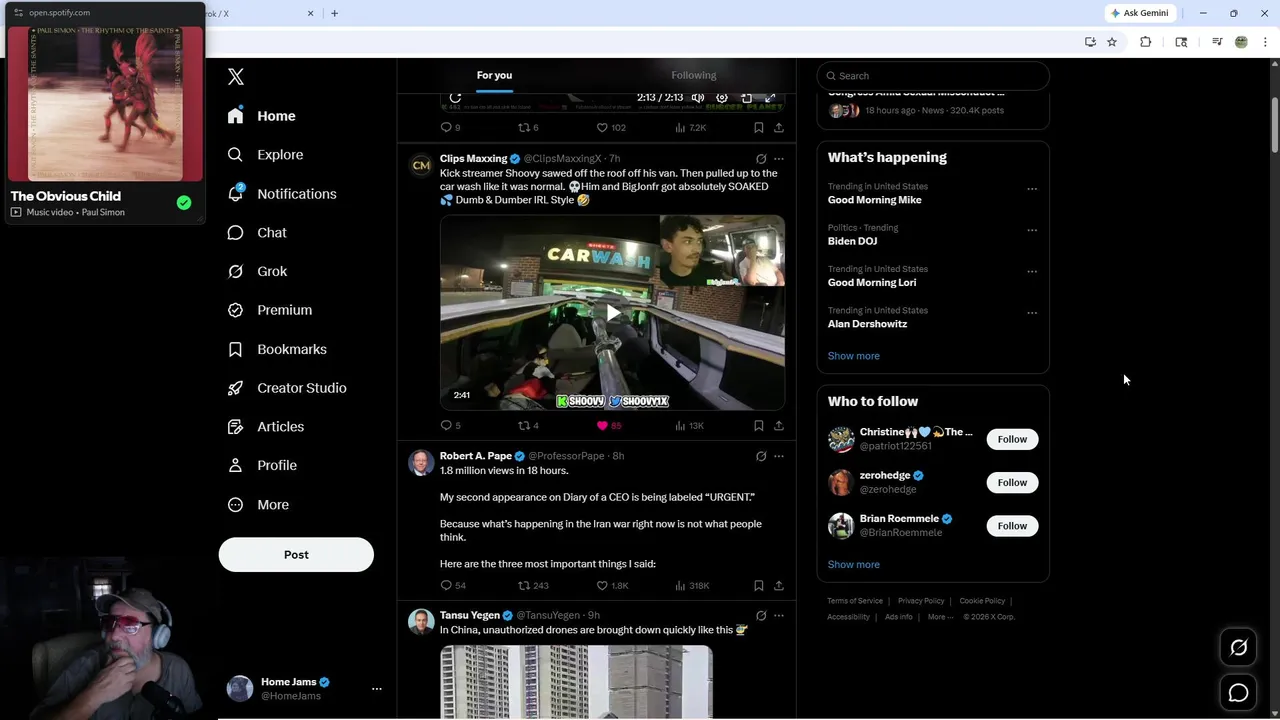The width and height of the screenshot is (1280, 720).
Task: Open Clips Maxxing profile avatar
Action: (421, 165)
